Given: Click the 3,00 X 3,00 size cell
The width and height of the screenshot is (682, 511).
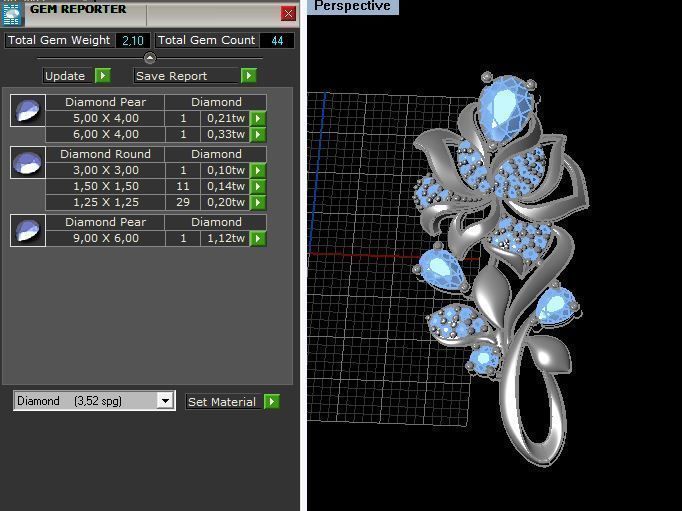Looking at the screenshot, I should (x=106, y=170).
